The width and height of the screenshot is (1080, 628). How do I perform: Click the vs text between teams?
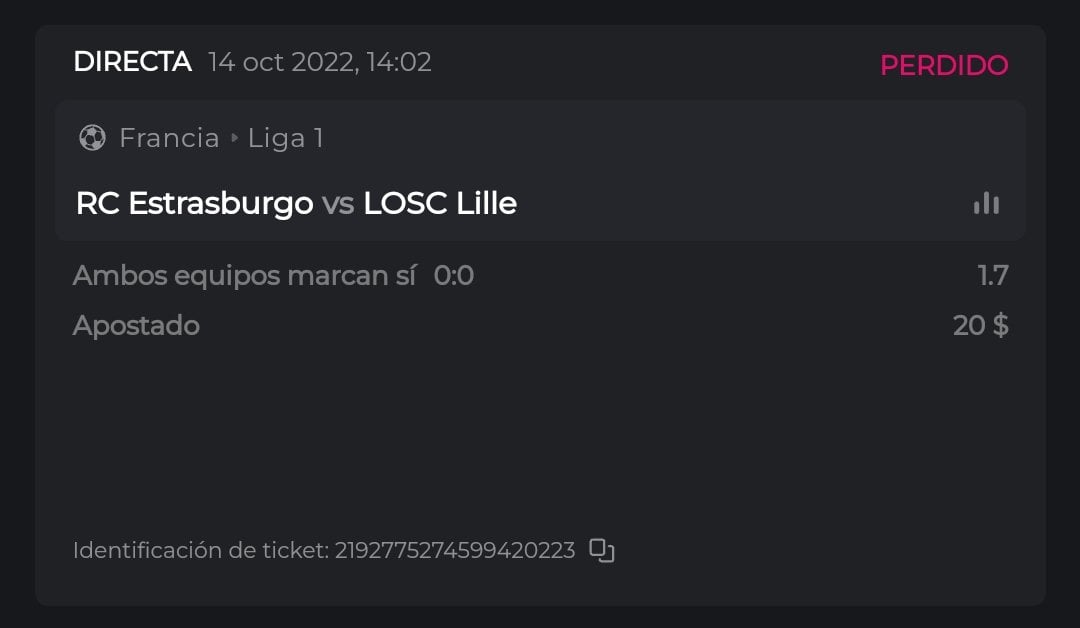(338, 204)
